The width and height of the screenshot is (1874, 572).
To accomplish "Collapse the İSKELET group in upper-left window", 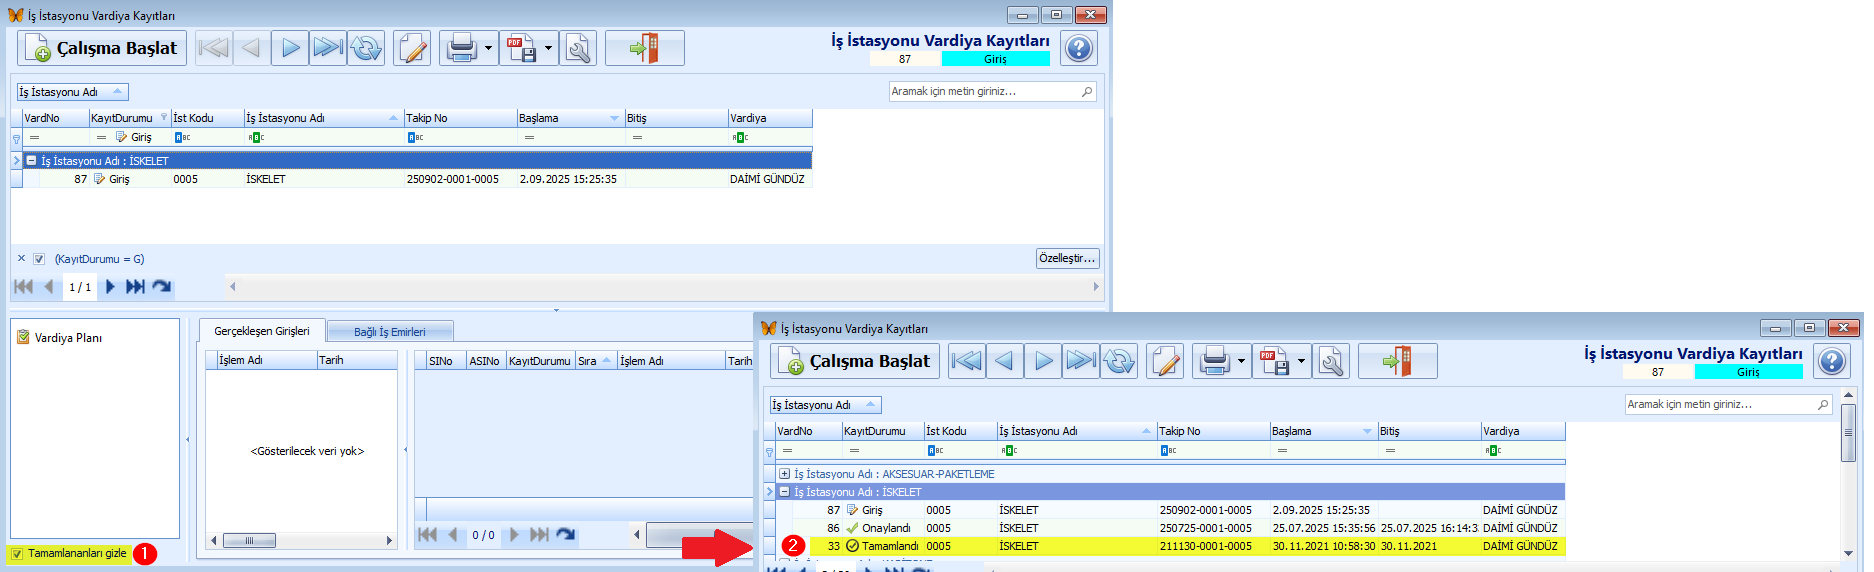I will tap(32, 161).
